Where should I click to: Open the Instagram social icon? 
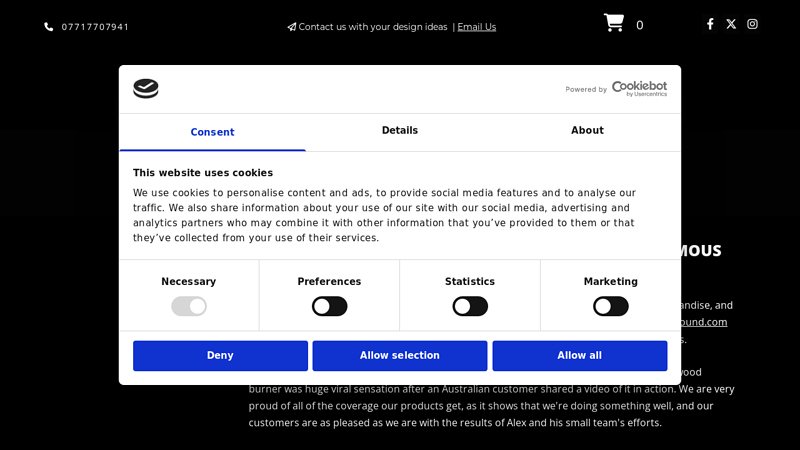[752, 24]
